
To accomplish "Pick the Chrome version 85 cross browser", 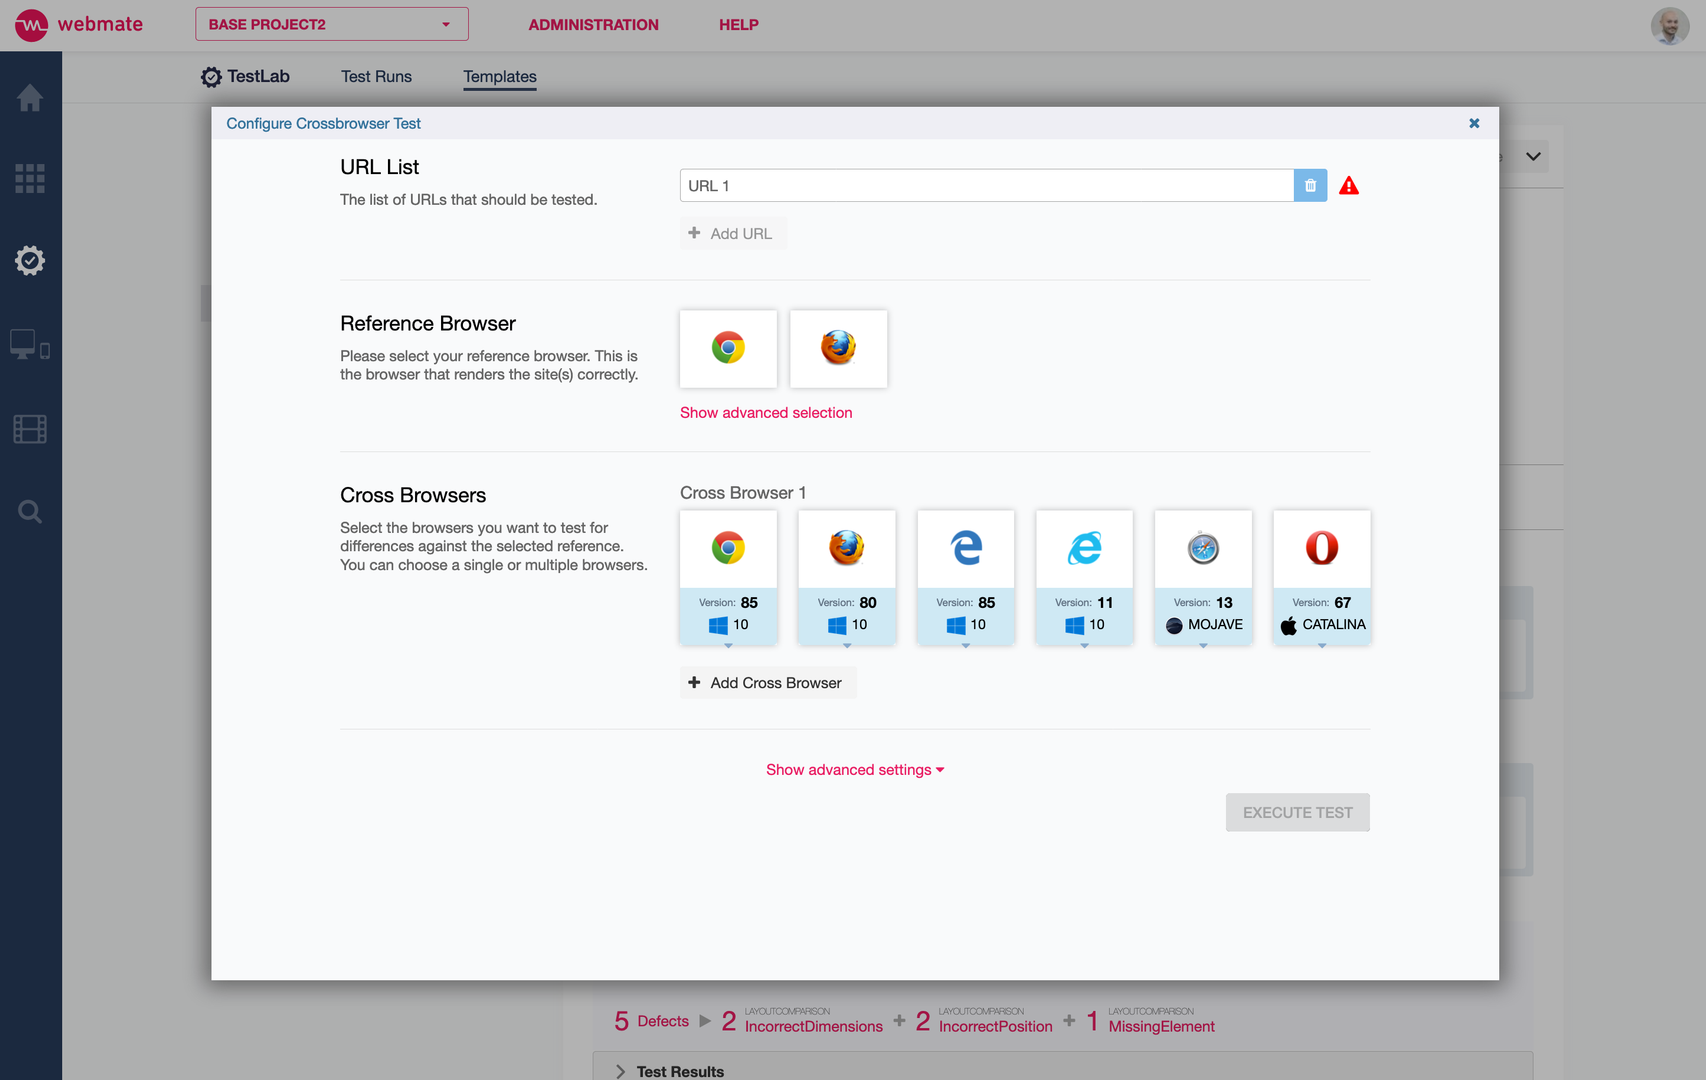I will click(x=728, y=577).
